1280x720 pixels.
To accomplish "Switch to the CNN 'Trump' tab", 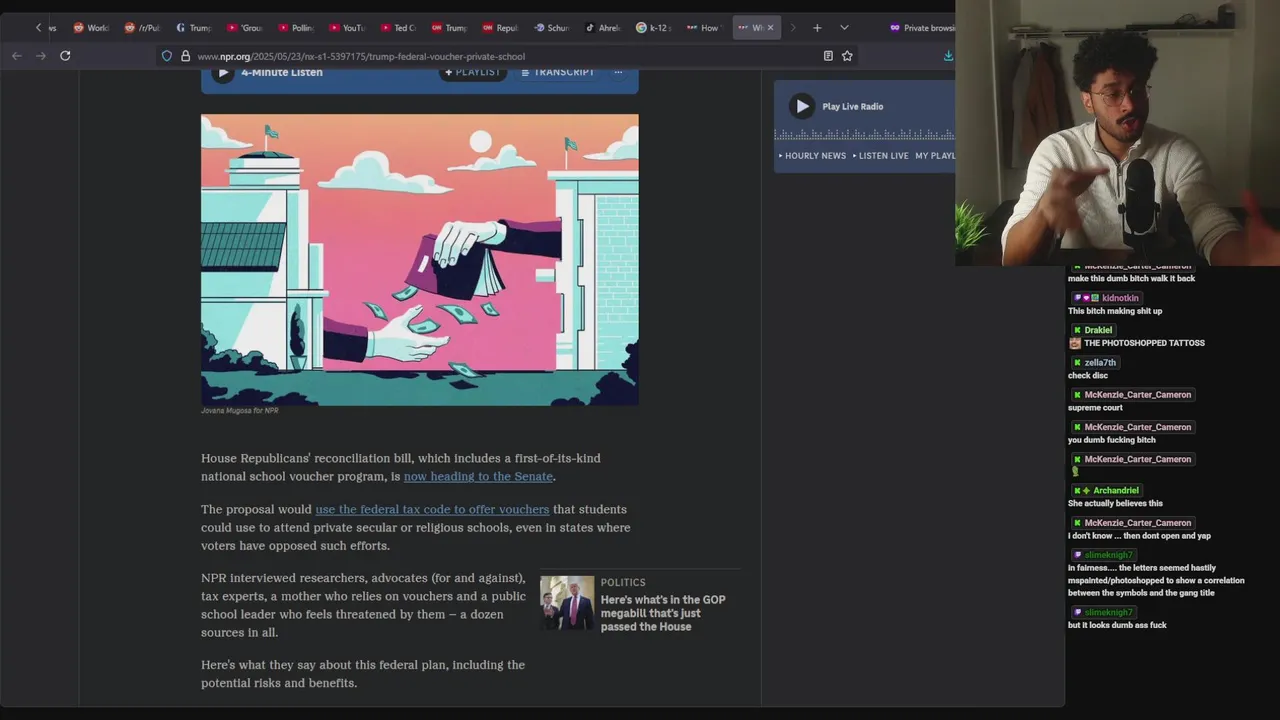I will click(x=448, y=28).
